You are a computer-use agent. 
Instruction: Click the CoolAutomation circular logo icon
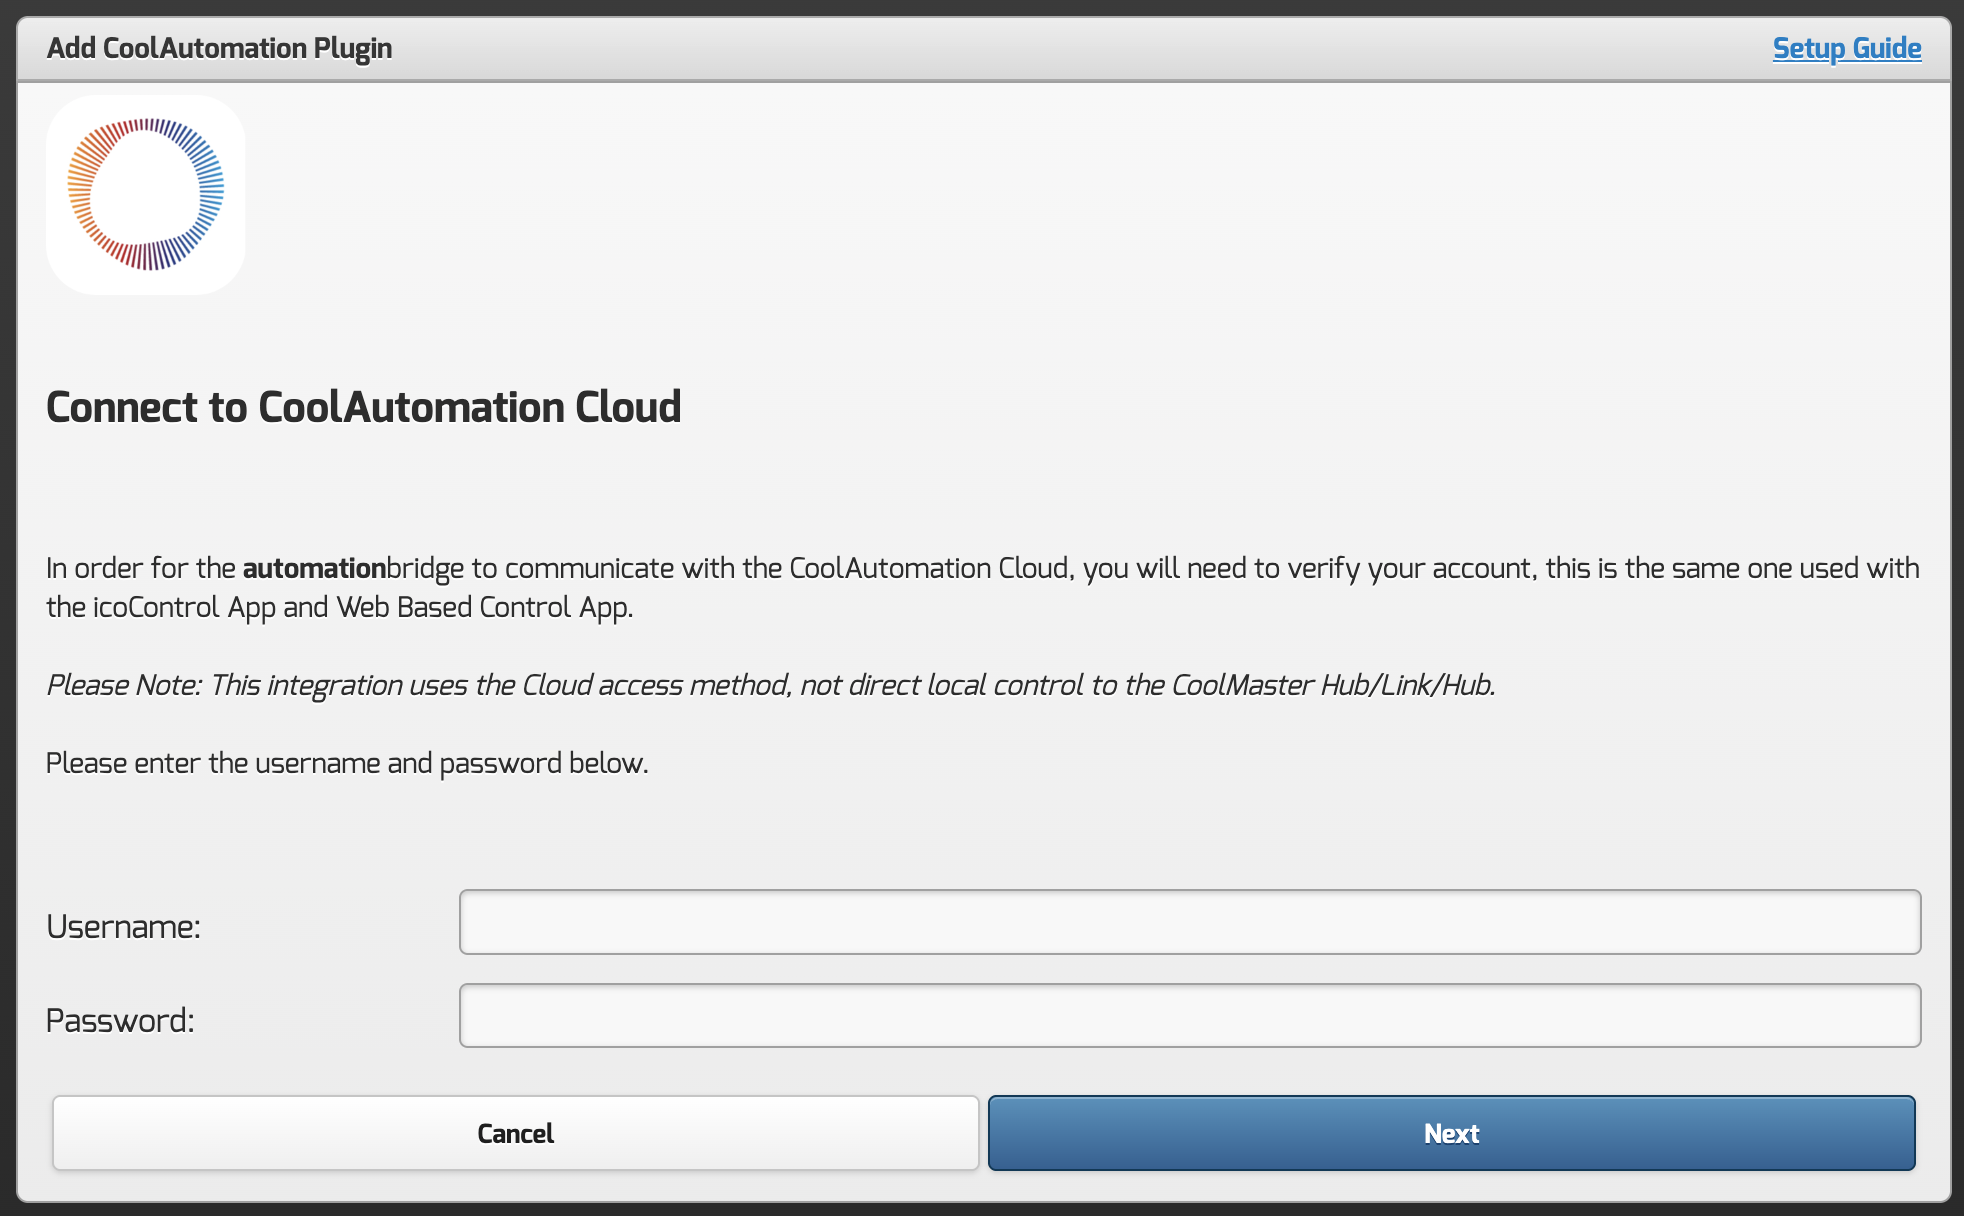click(146, 195)
